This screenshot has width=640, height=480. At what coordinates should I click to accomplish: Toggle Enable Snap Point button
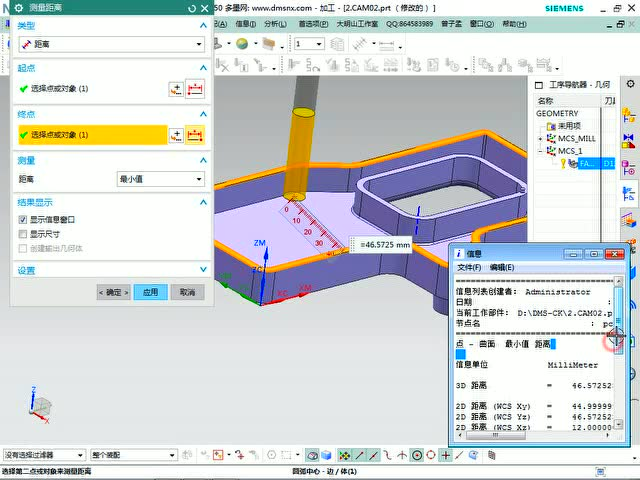click(344, 455)
